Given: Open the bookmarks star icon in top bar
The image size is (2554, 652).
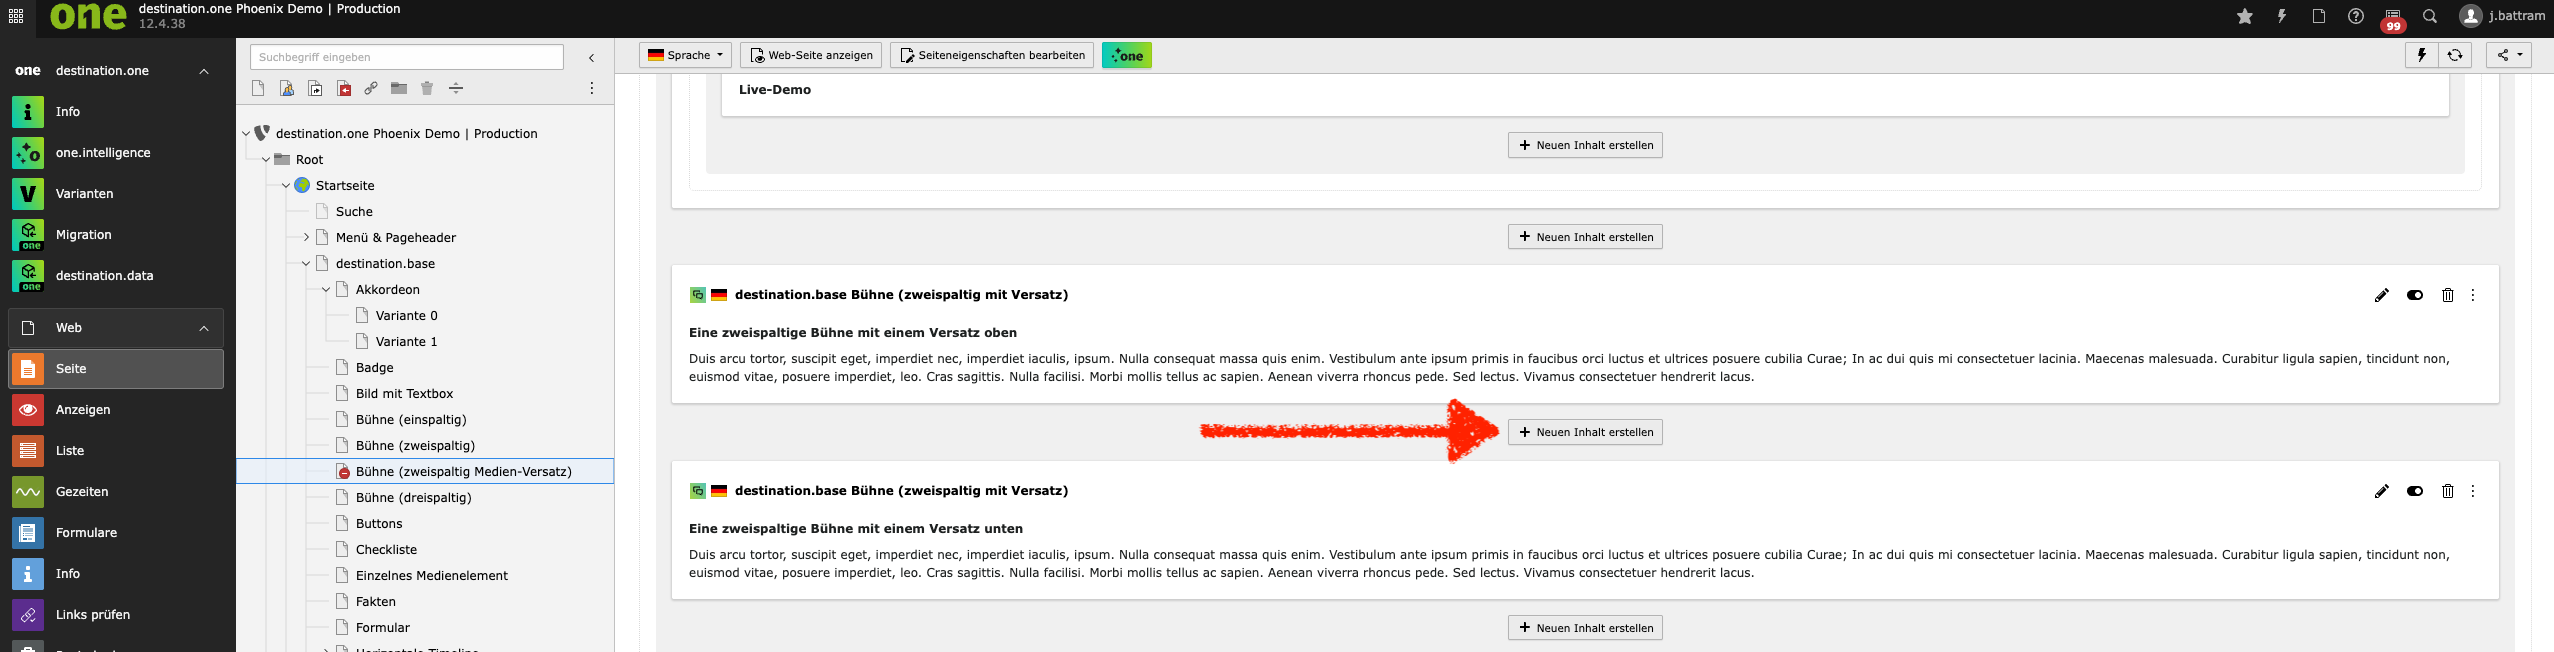Looking at the screenshot, I should pos(2245,16).
